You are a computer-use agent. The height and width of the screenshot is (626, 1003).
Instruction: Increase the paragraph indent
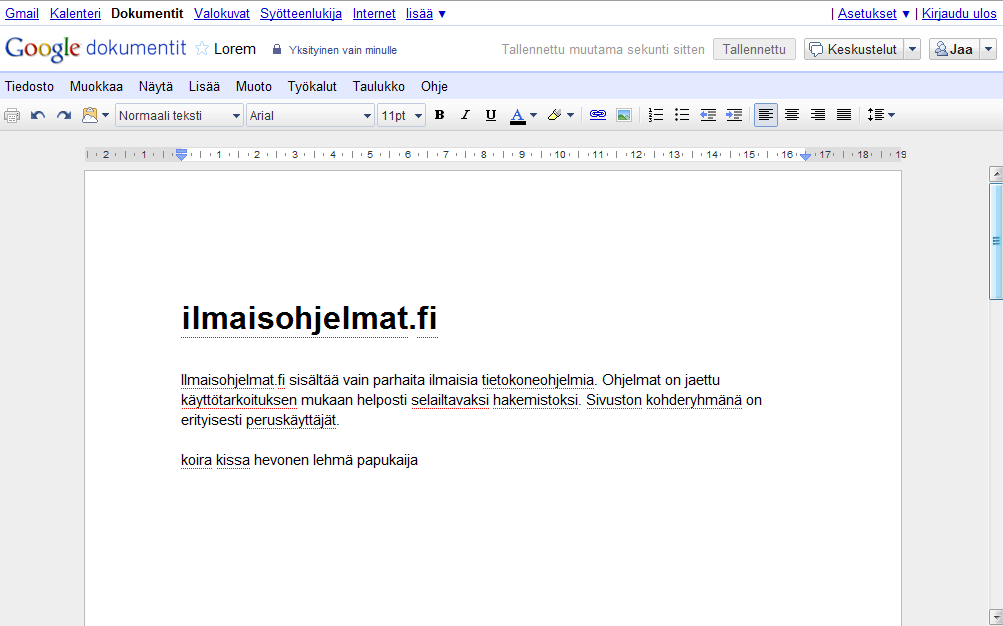(x=734, y=115)
